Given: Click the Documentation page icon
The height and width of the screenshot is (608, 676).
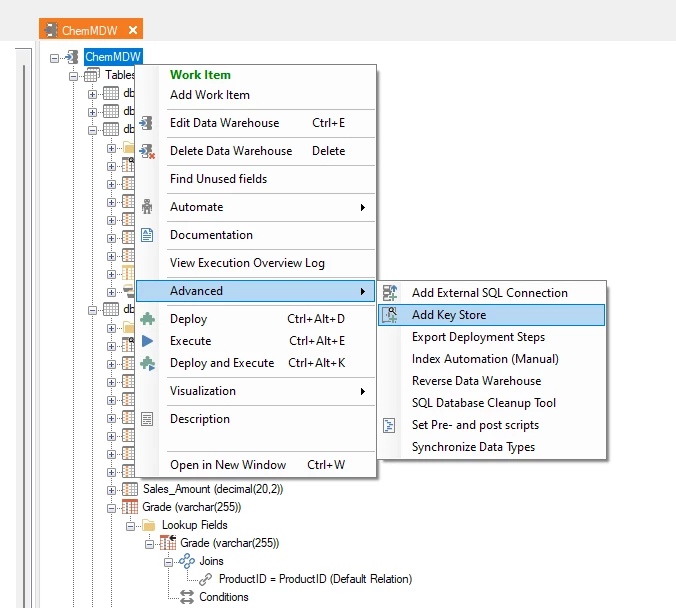Looking at the screenshot, I should pyautogui.click(x=147, y=235).
